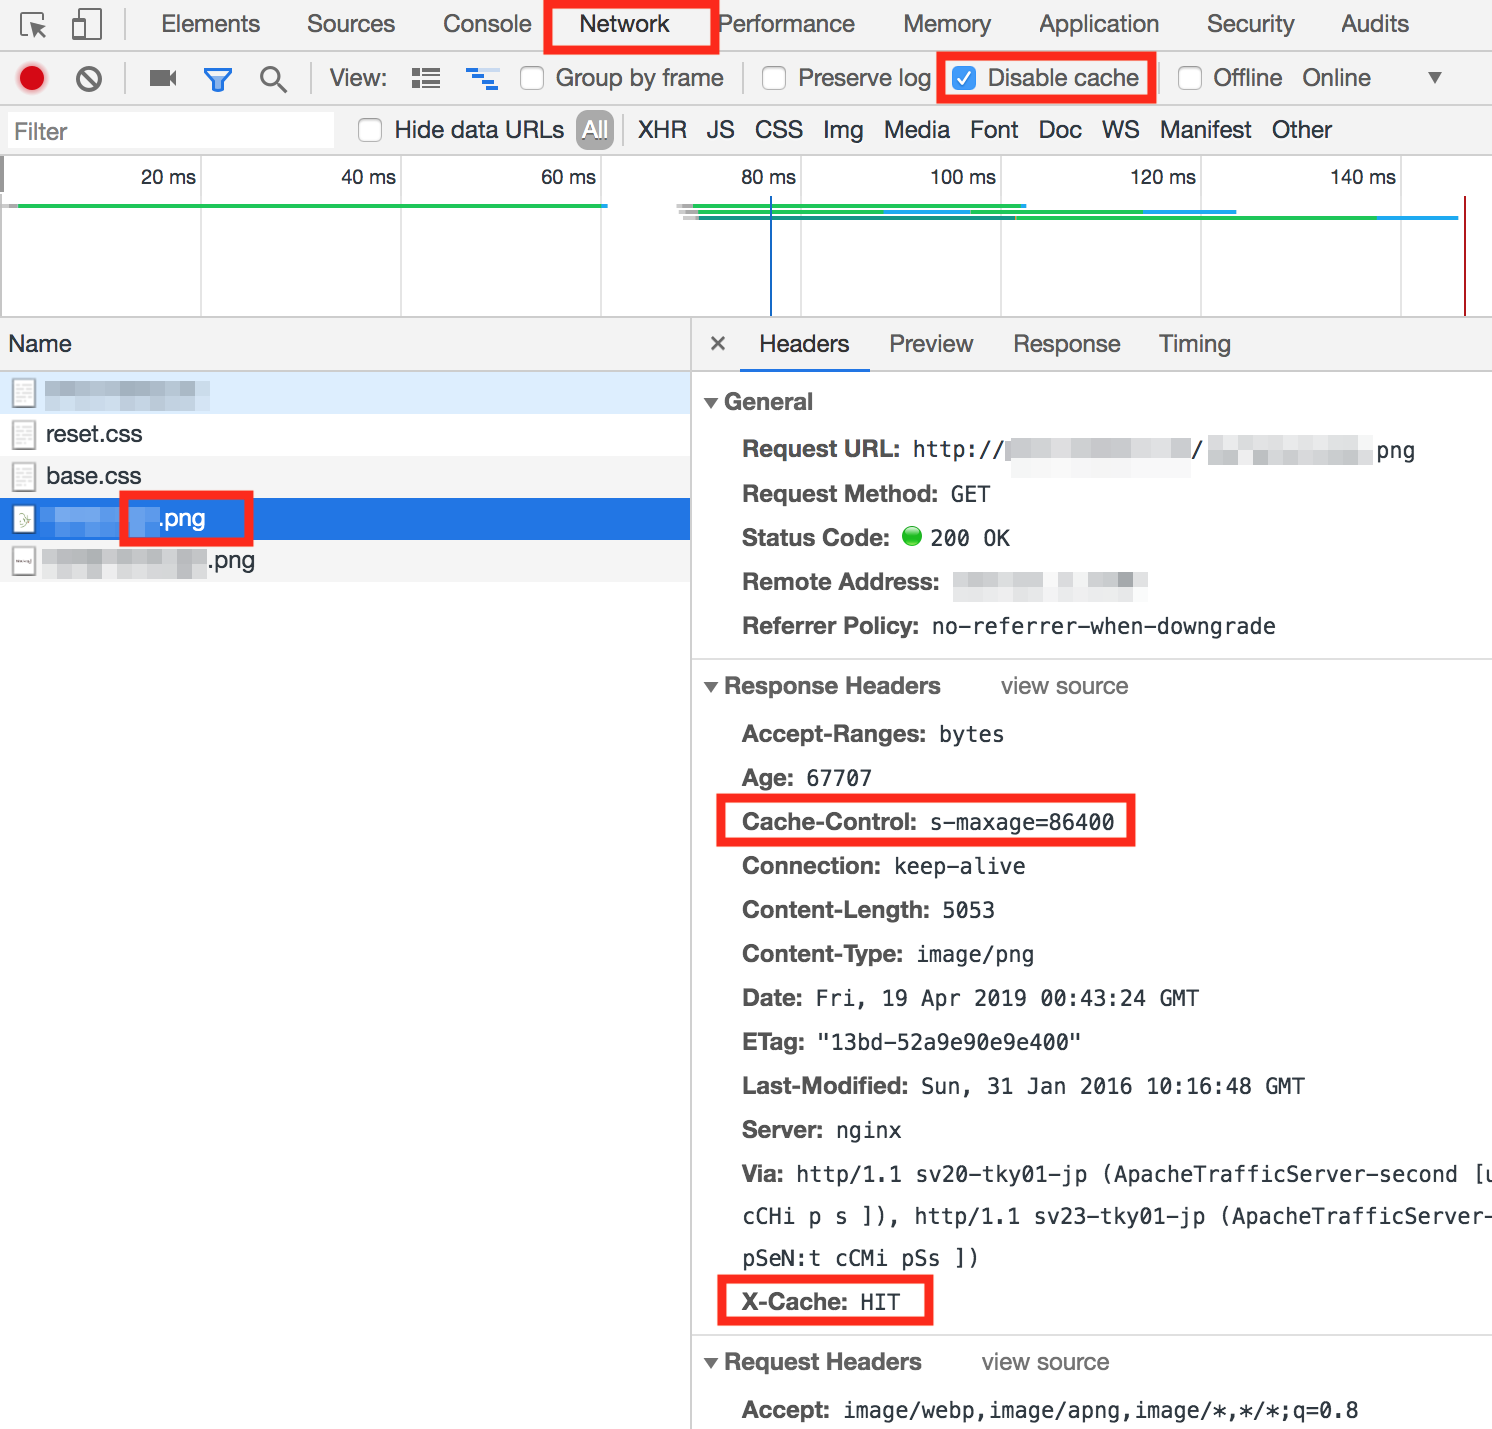1492x1429 pixels.
Task: Open the Online throttling dropdown
Action: (x=1434, y=78)
